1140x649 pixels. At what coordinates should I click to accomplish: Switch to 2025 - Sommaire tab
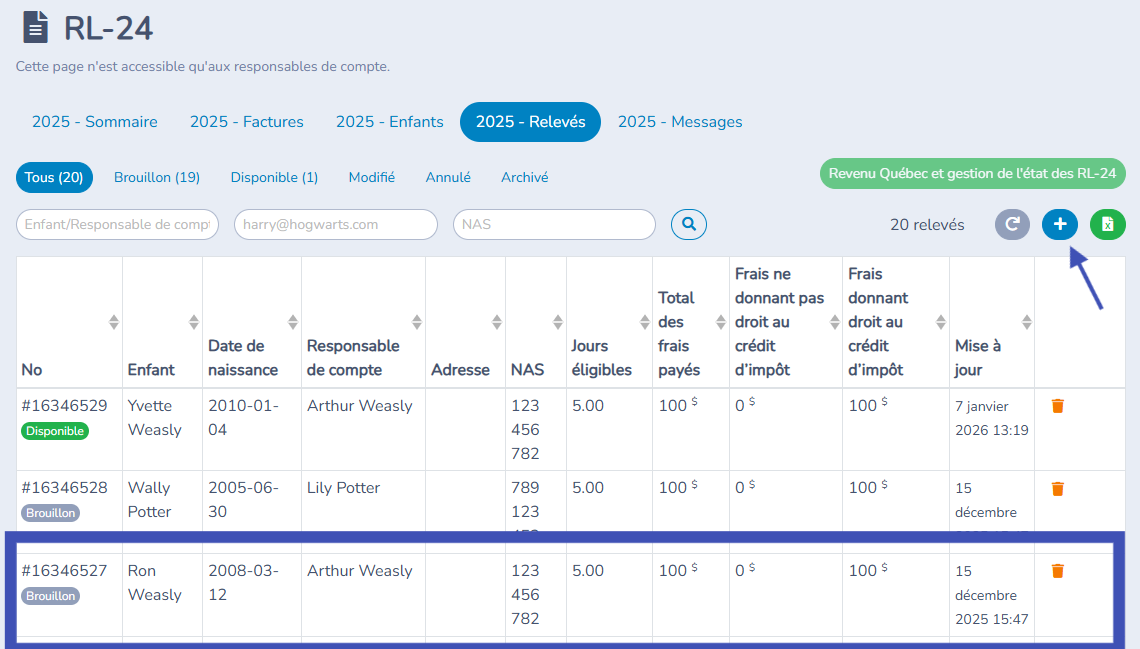(95, 122)
